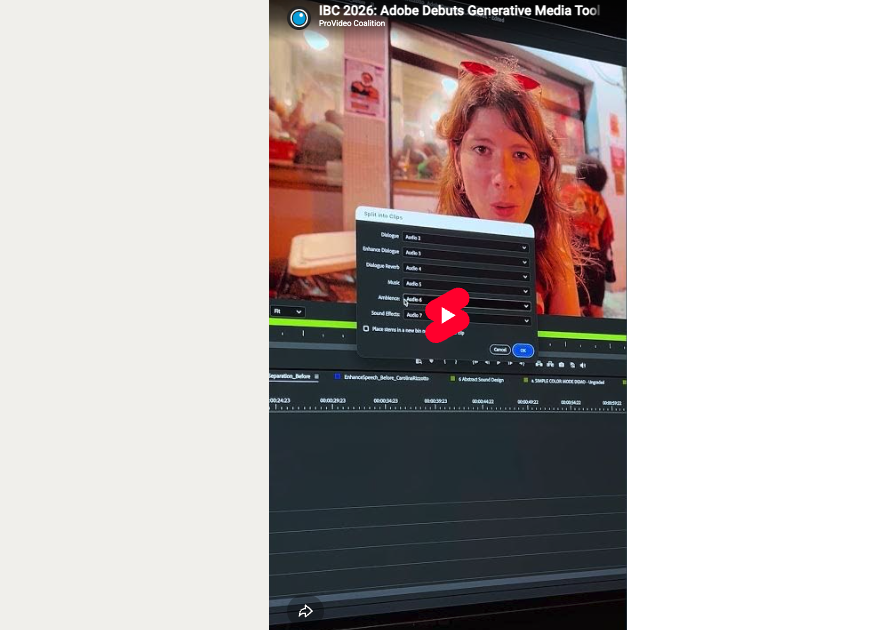Play the YouTube Shorts video
This screenshot has height=630, width=888.
tap(447, 315)
